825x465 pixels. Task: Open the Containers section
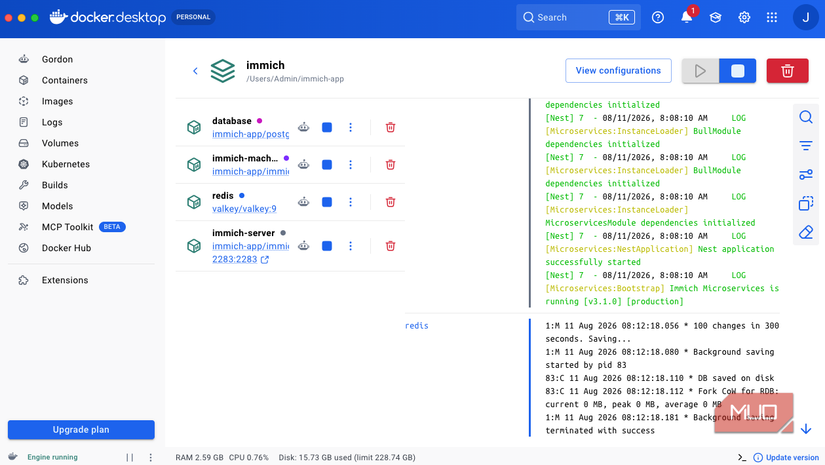(x=64, y=80)
